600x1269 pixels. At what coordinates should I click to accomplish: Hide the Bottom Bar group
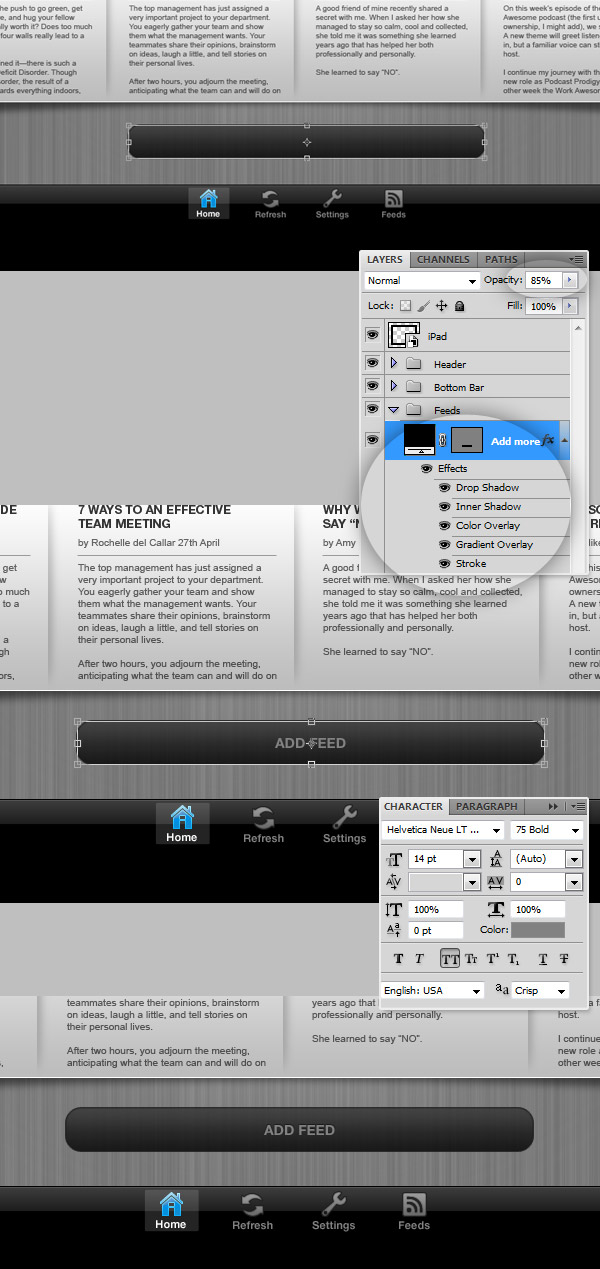click(372, 386)
